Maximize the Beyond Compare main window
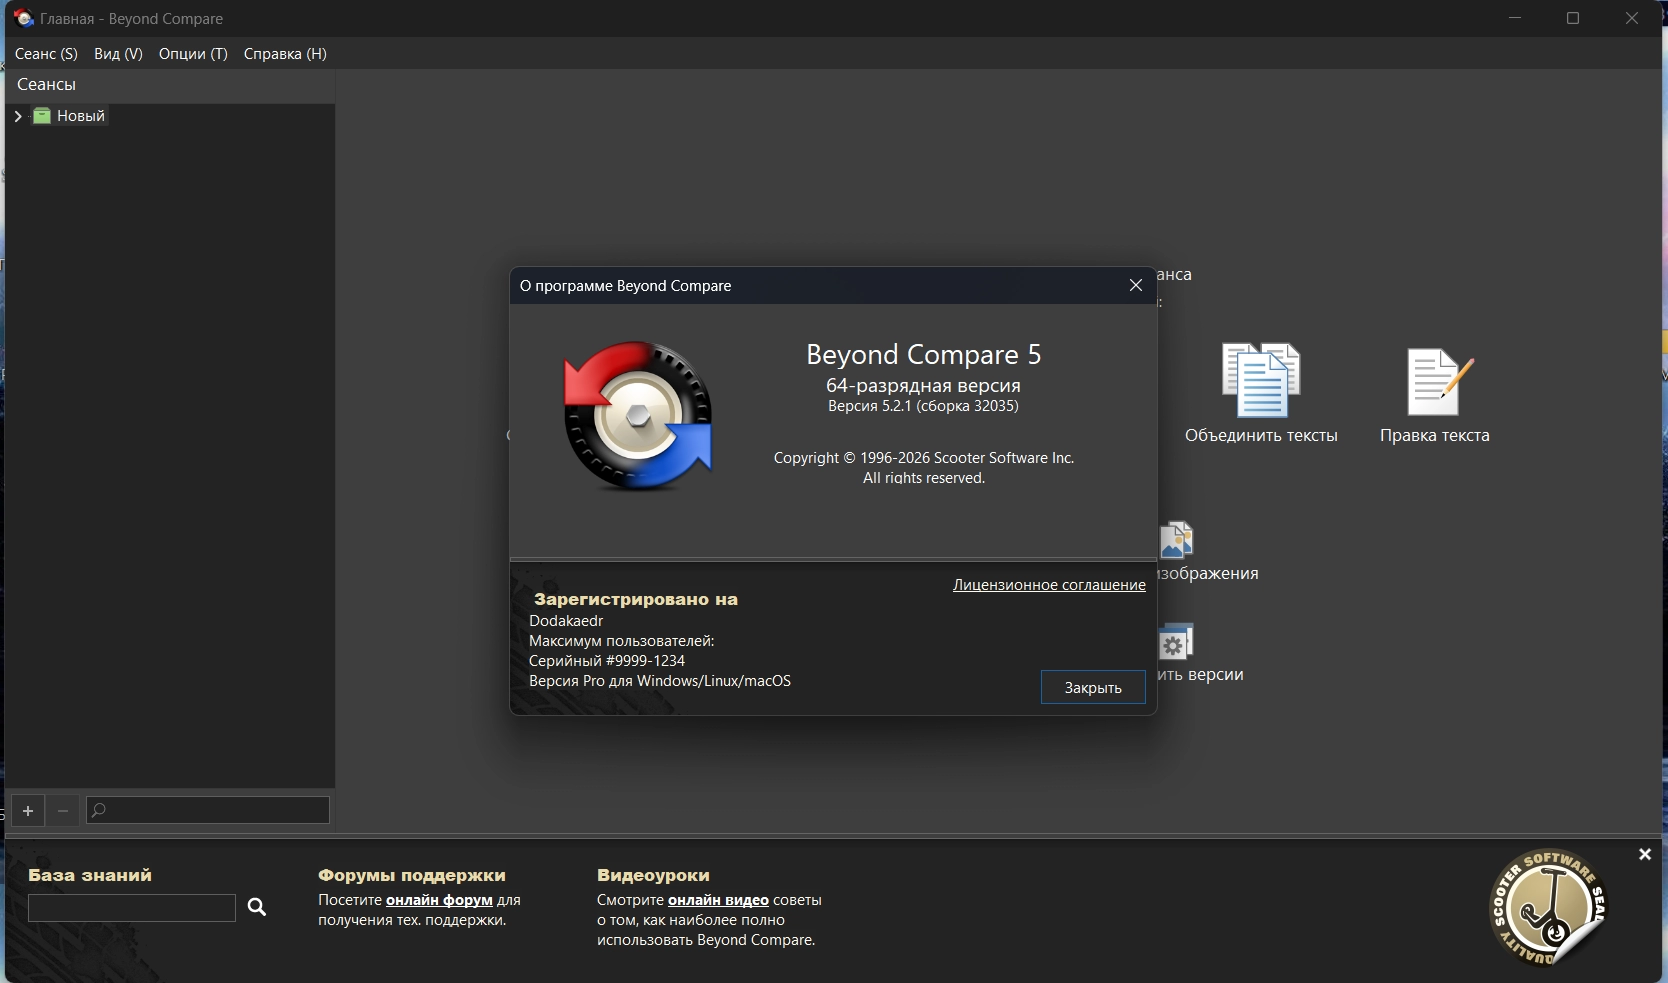 (1573, 18)
